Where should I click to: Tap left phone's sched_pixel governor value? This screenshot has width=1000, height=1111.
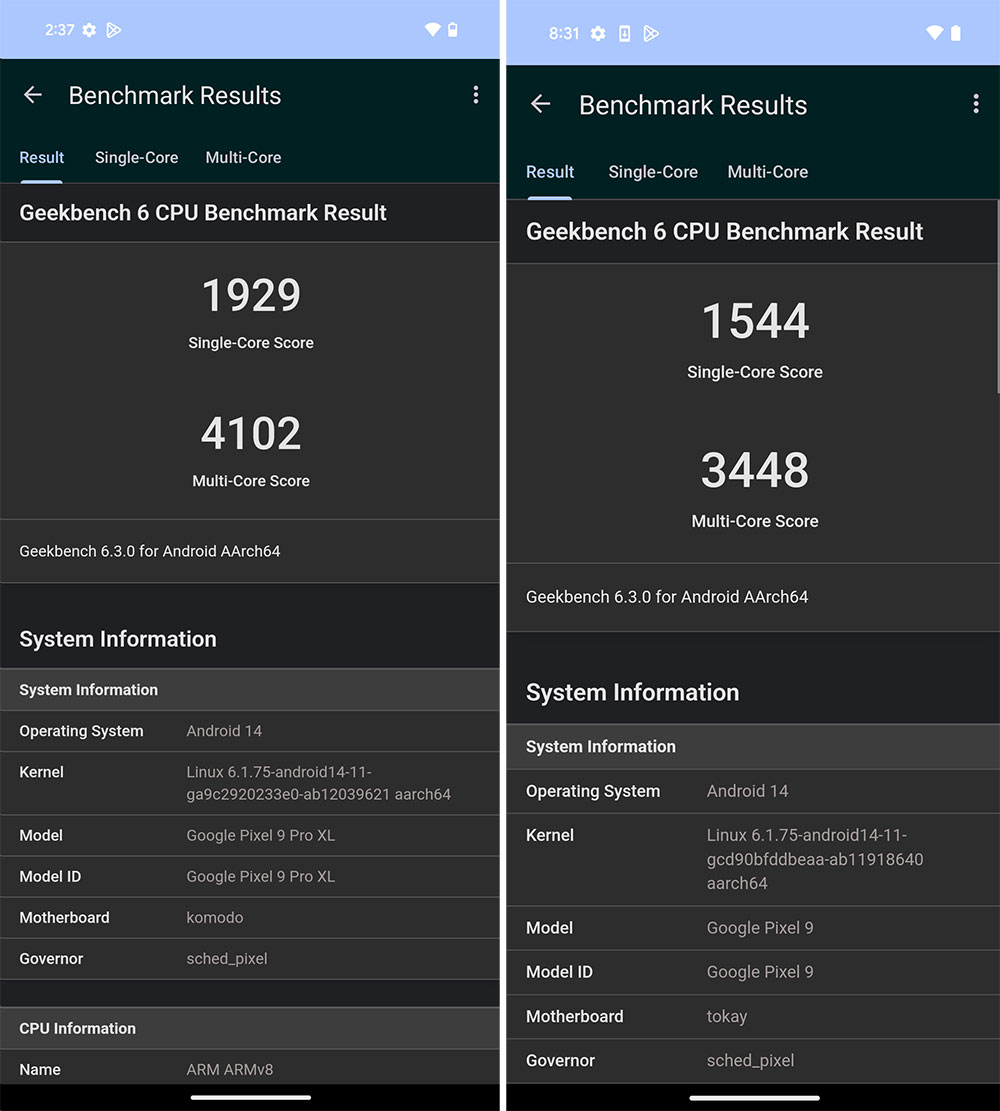point(227,959)
